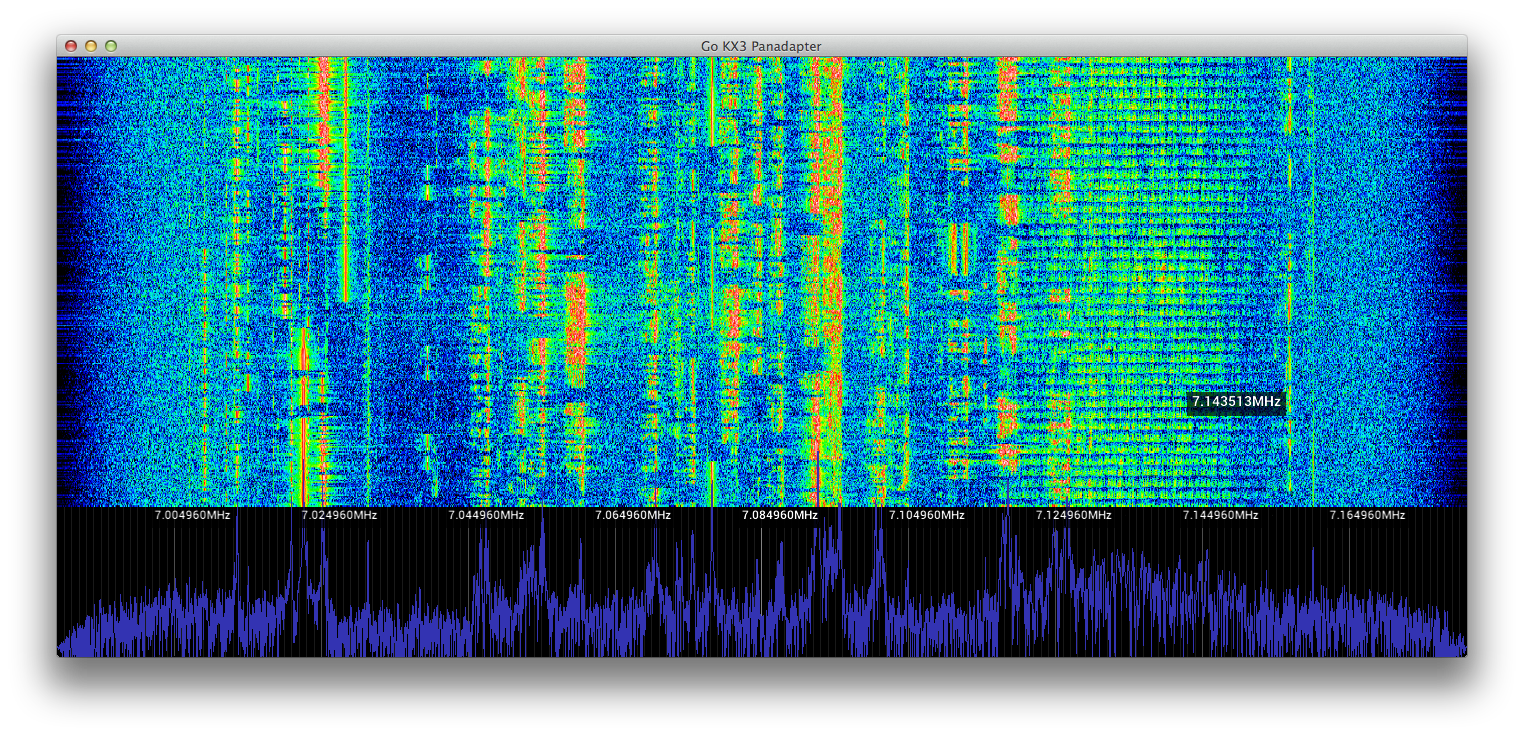Click the thin green carrier line right of tooltip
Screen dimensions: 1524x736
[1290, 300]
